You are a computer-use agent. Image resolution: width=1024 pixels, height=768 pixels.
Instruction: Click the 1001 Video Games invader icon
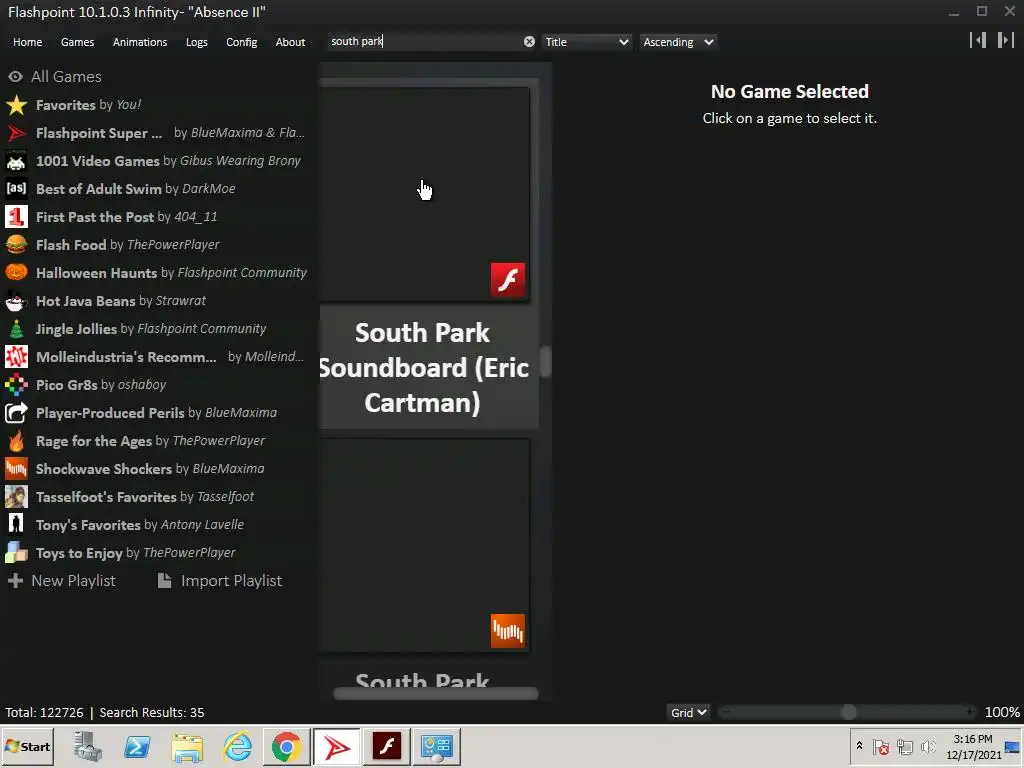[16, 161]
